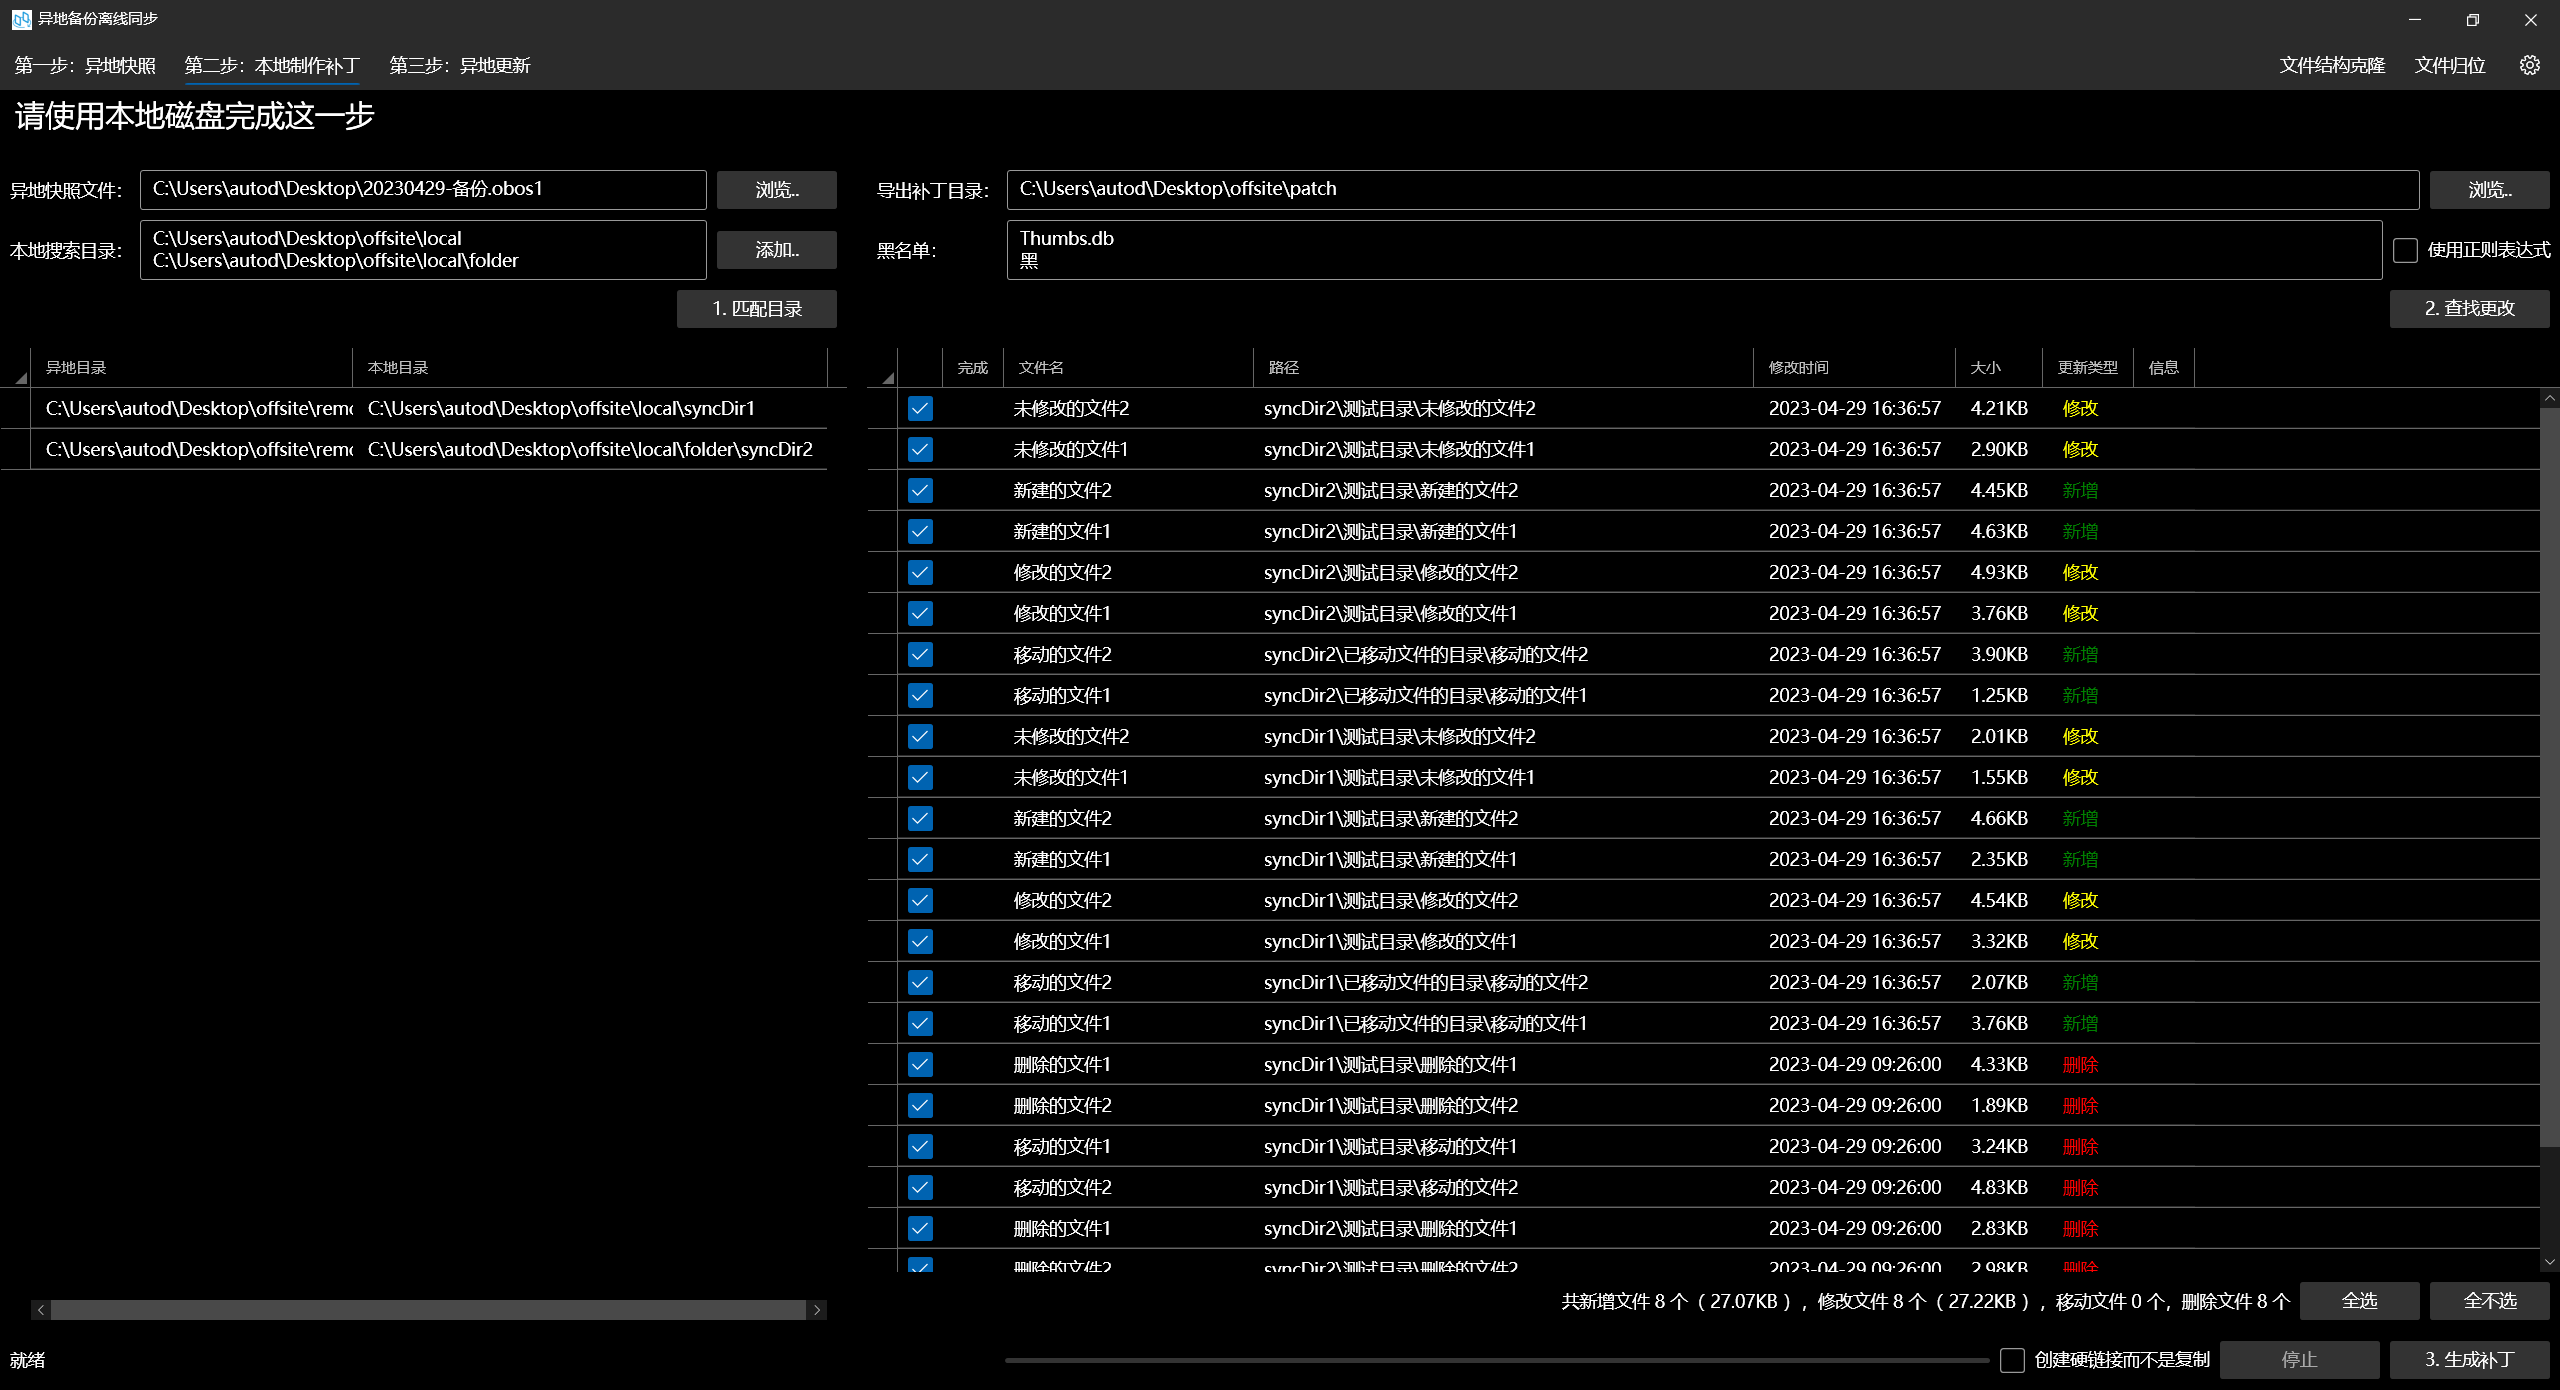Click the 信息 column header
Viewport: 2560px width, 1390px height.
click(x=2164, y=367)
